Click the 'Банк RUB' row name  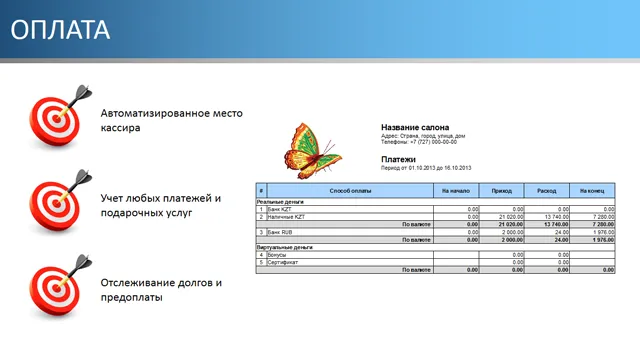[x=280, y=232]
